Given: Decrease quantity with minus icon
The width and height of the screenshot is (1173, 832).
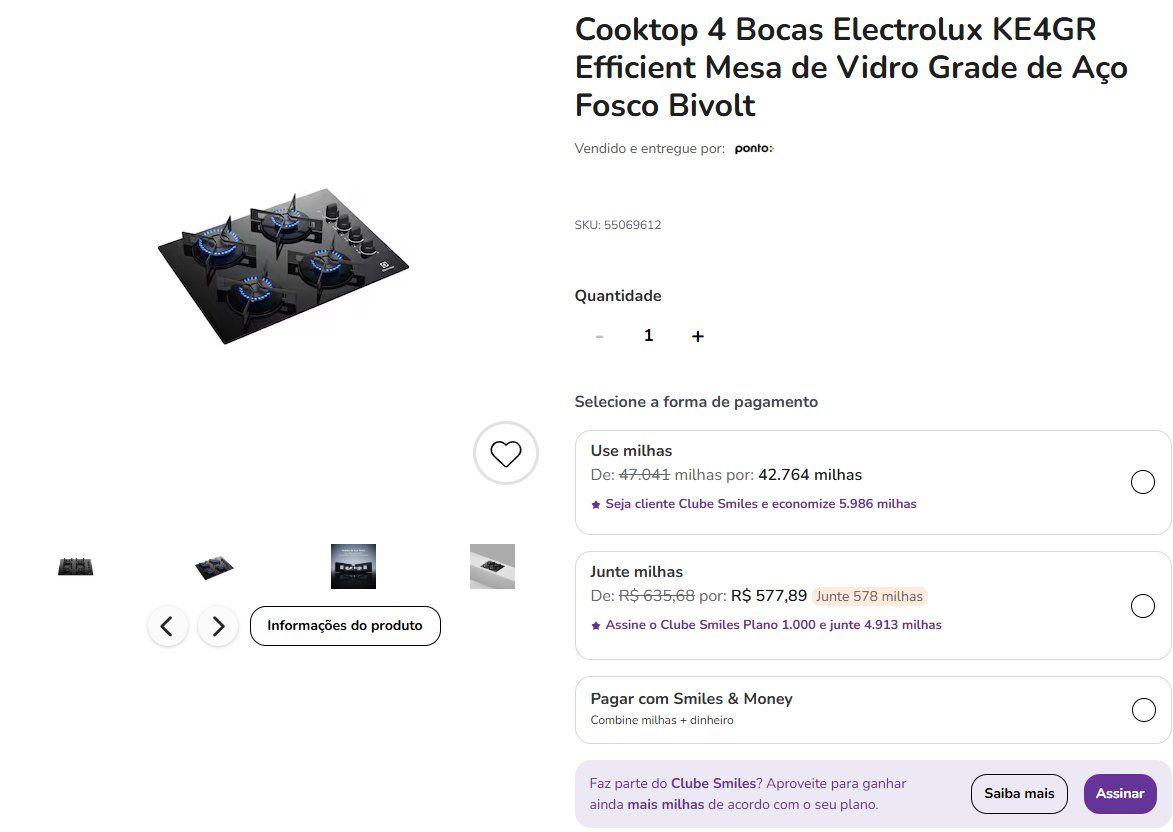Looking at the screenshot, I should [x=599, y=337].
